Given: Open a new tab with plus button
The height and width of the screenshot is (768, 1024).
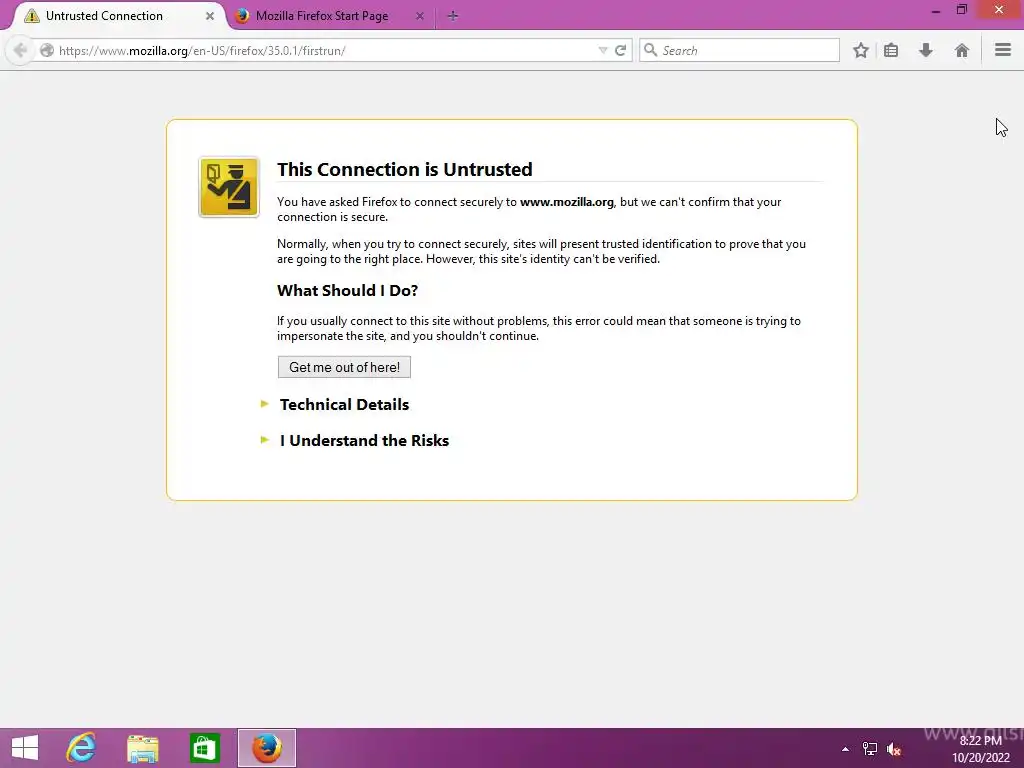Looking at the screenshot, I should (x=453, y=16).
